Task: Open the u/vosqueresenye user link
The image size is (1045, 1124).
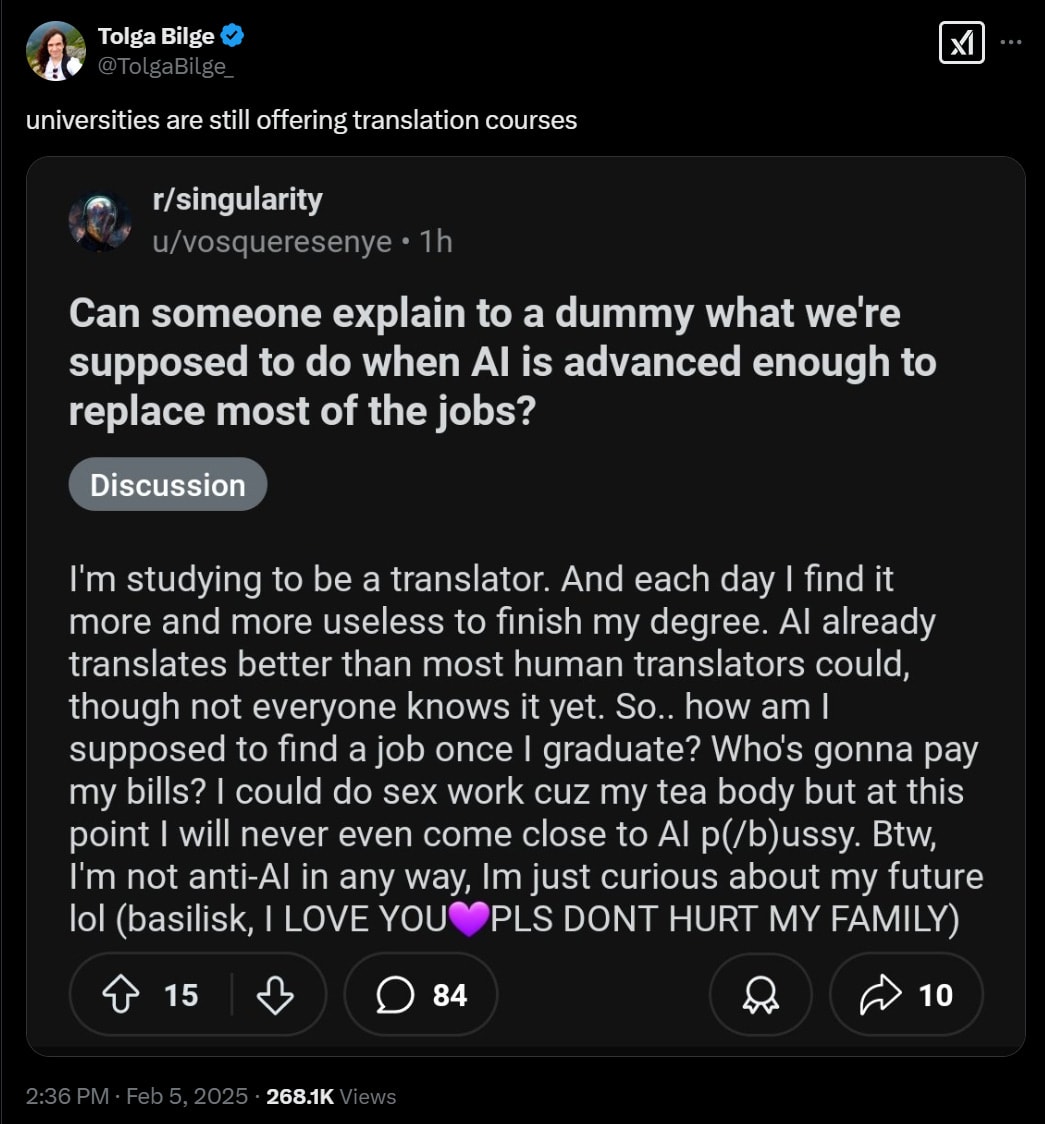Action: tap(272, 242)
